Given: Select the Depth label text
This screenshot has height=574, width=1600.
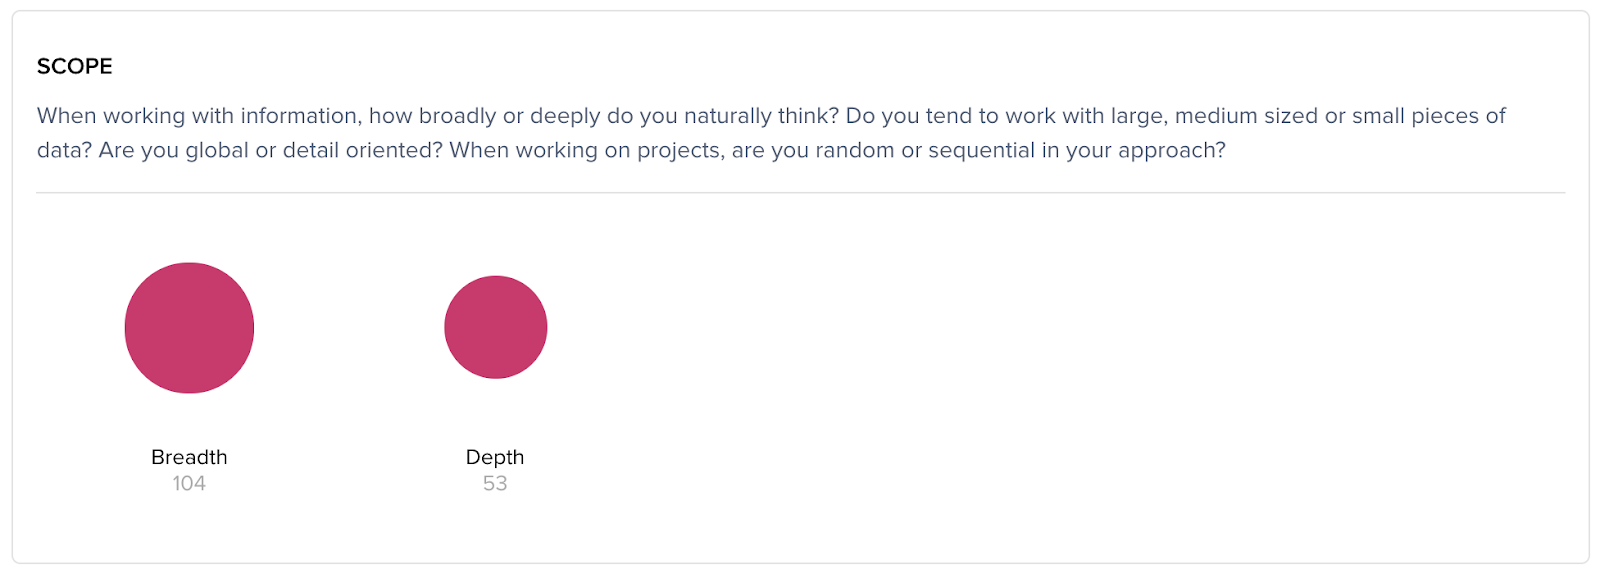Looking at the screenshot, I should pyautogui.click(x=495, y=457).
